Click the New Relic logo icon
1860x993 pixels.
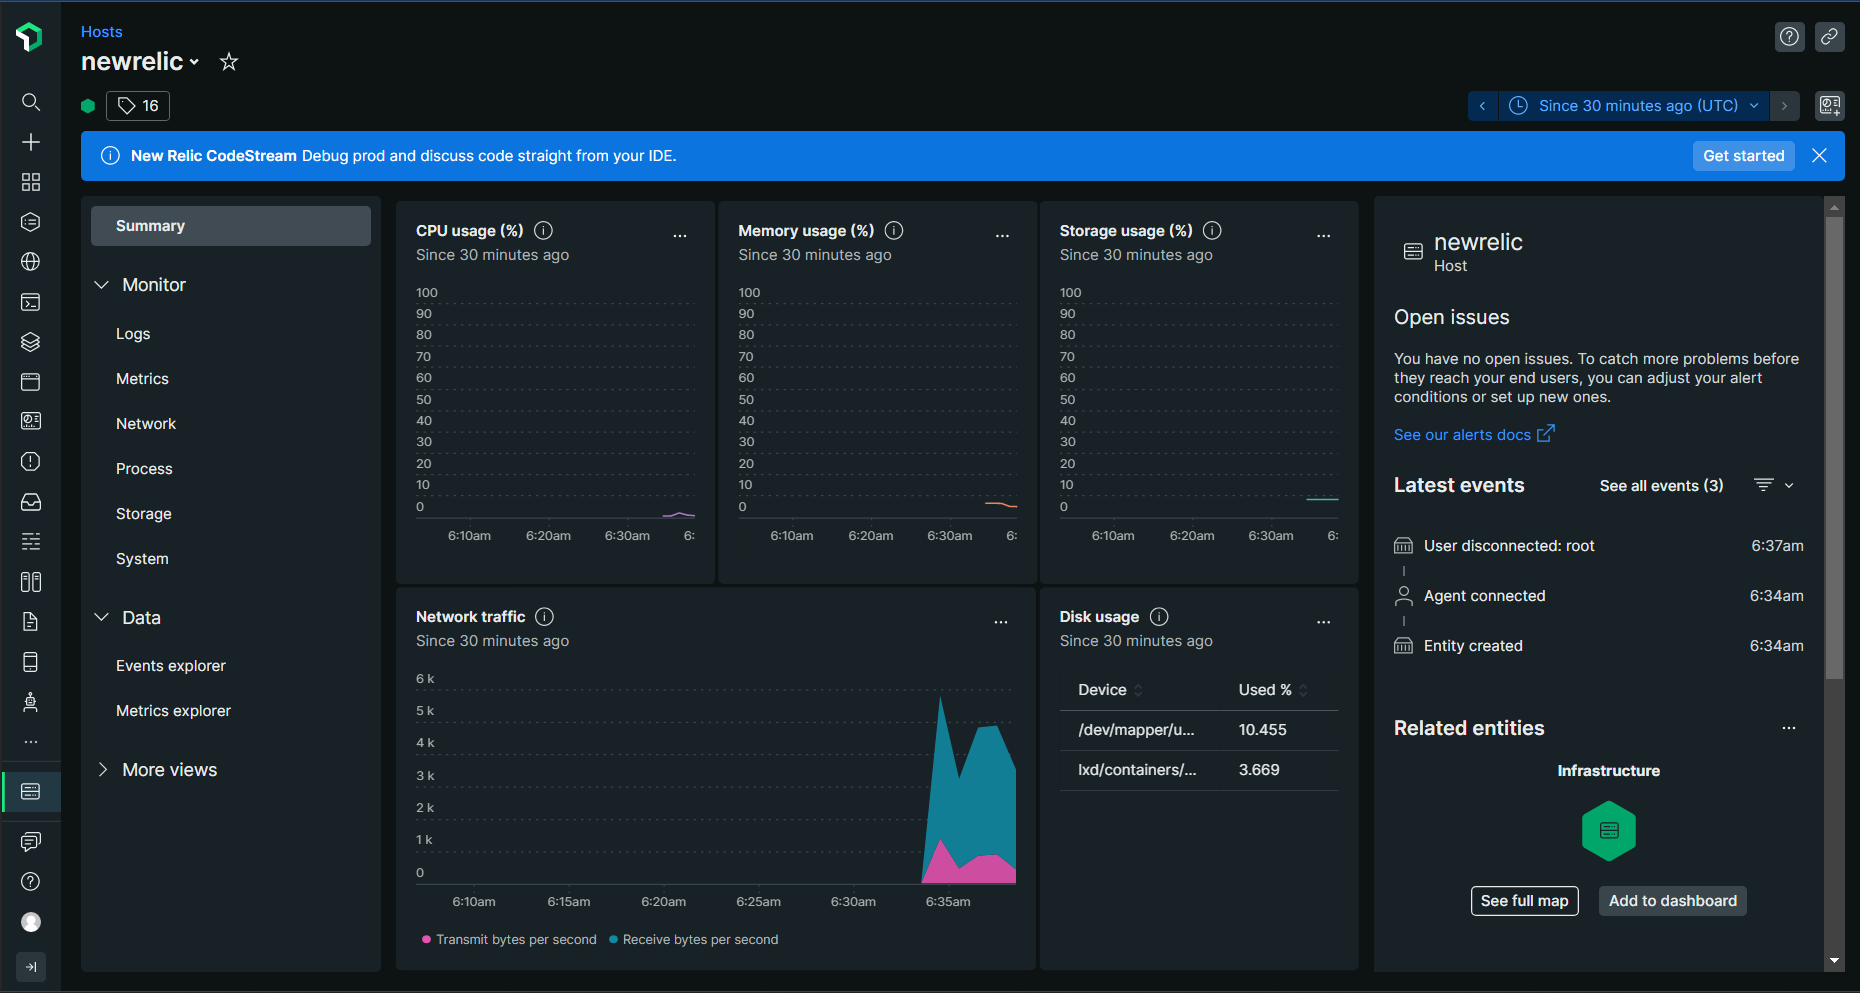coord(30,38)
